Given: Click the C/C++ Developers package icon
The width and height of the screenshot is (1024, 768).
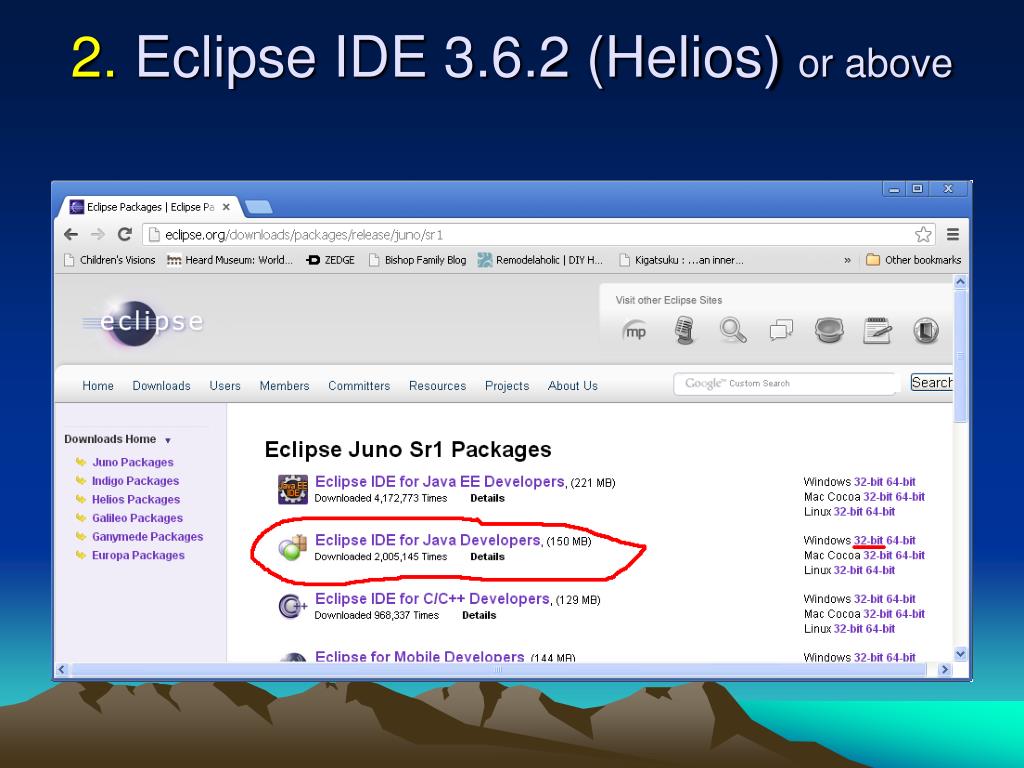Looking at the screenshot, I should coord(293,607).
